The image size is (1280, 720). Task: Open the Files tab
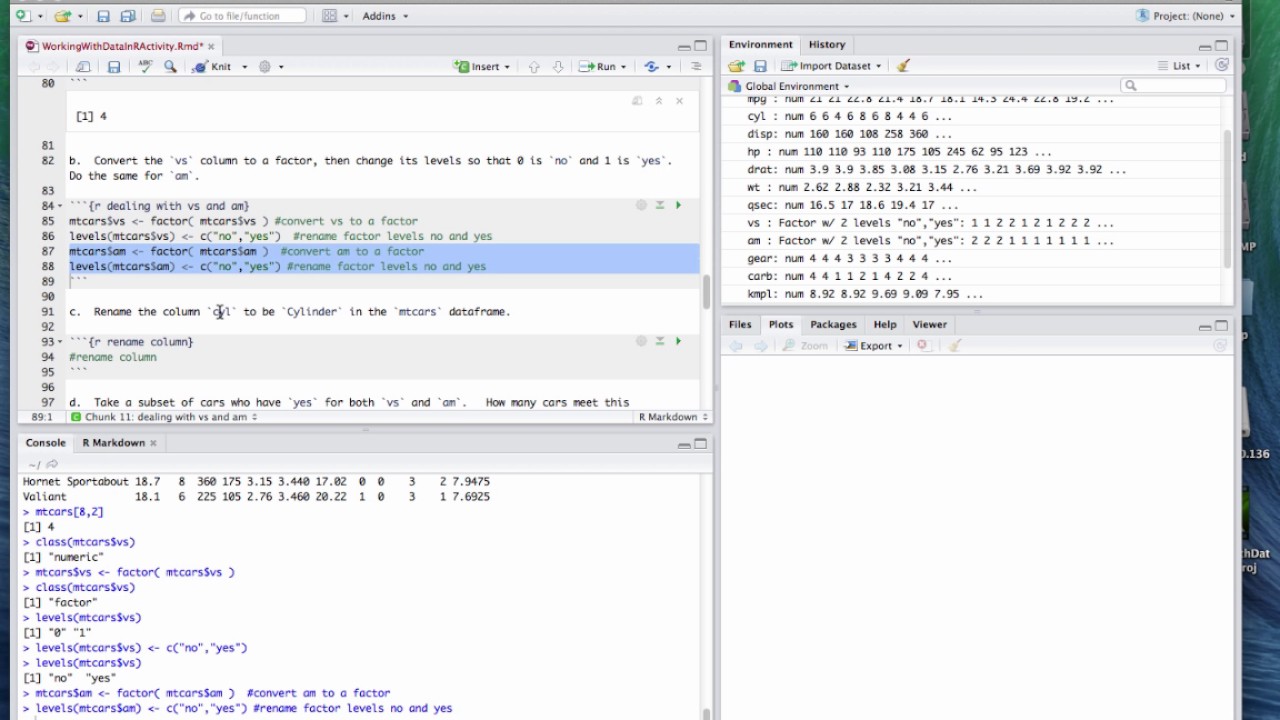740,325
